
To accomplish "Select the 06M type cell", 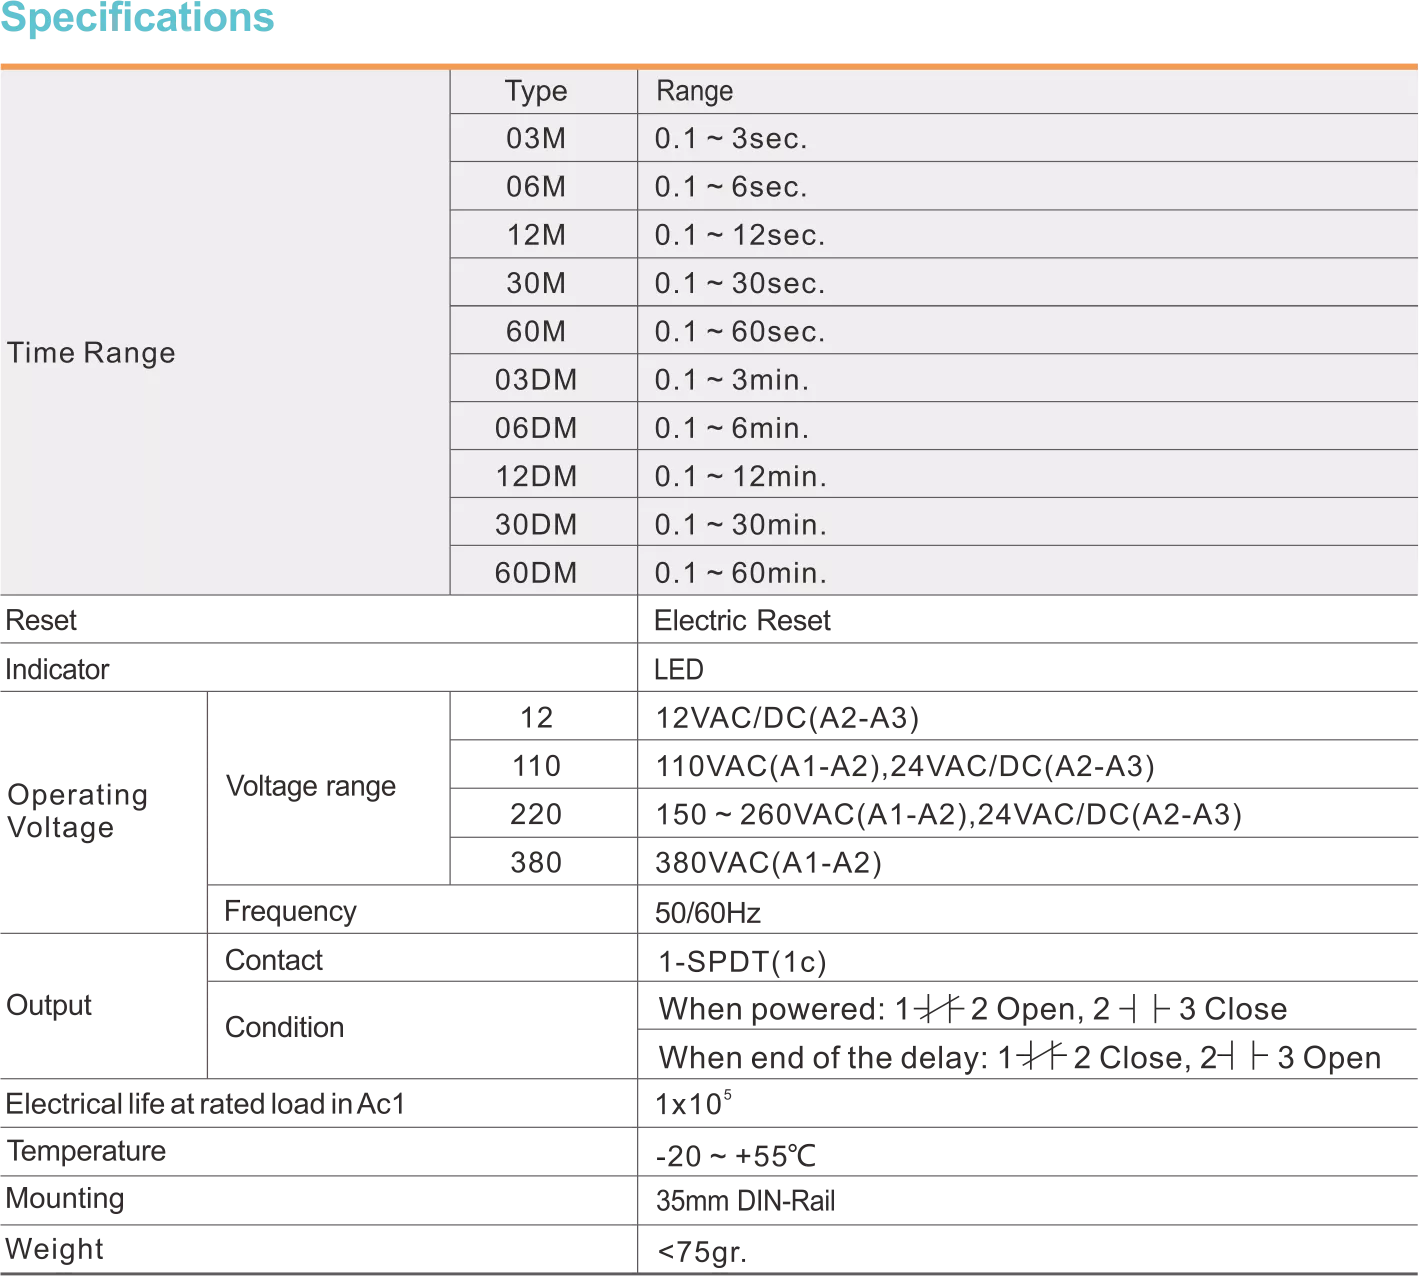I will tap(536, 187).
